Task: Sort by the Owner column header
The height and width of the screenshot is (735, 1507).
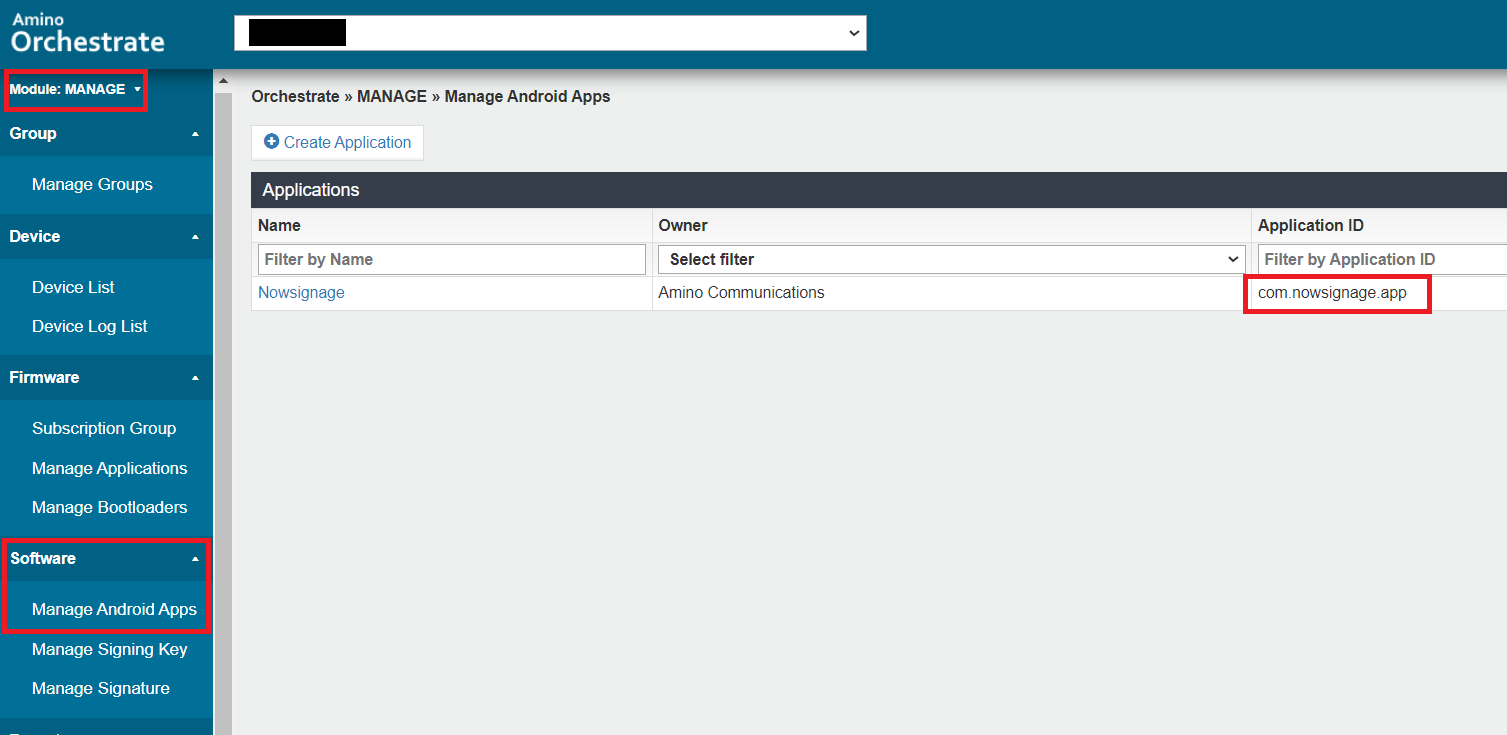Action: (683, 225)
